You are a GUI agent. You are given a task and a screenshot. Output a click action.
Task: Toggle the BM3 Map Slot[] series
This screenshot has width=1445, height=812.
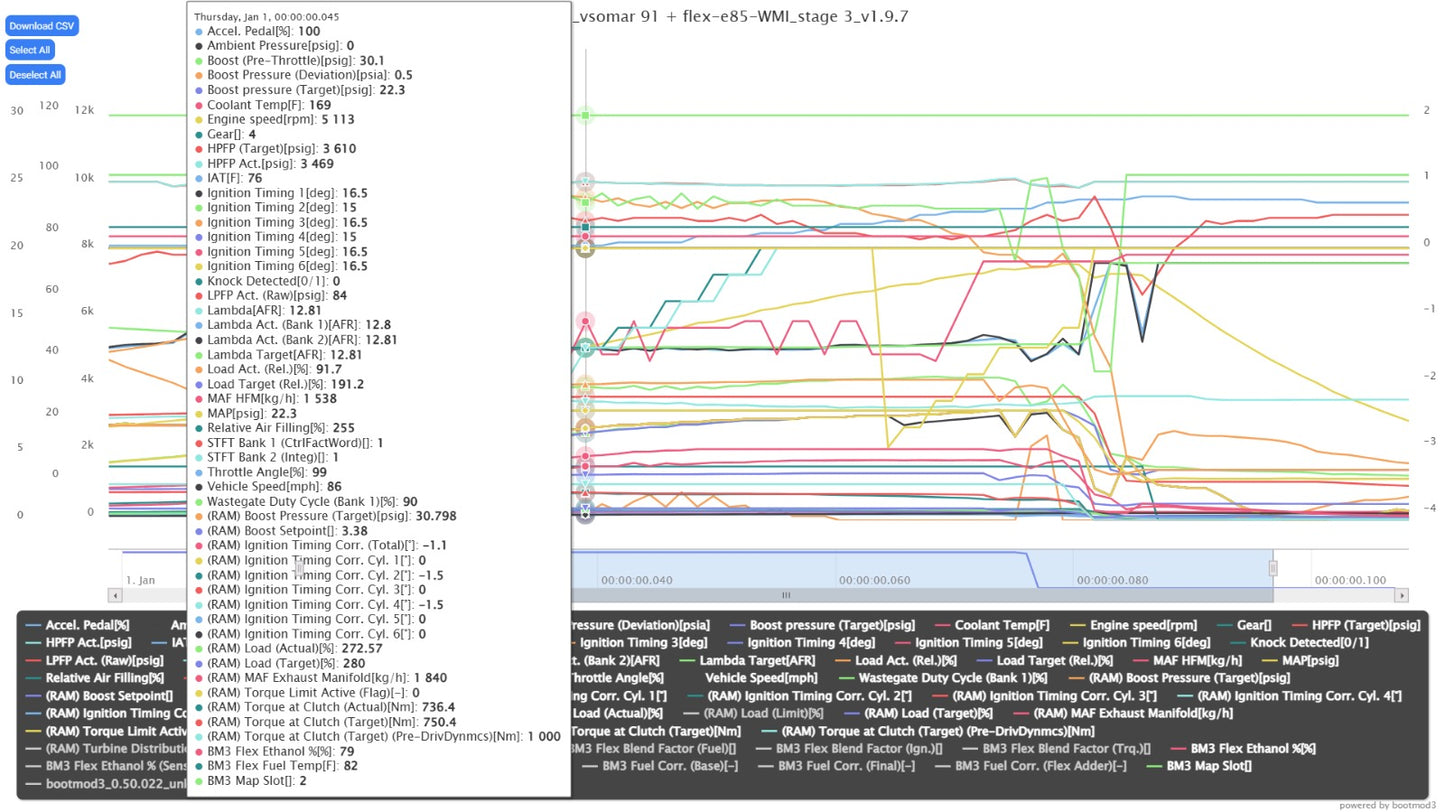click(1207, 766)
